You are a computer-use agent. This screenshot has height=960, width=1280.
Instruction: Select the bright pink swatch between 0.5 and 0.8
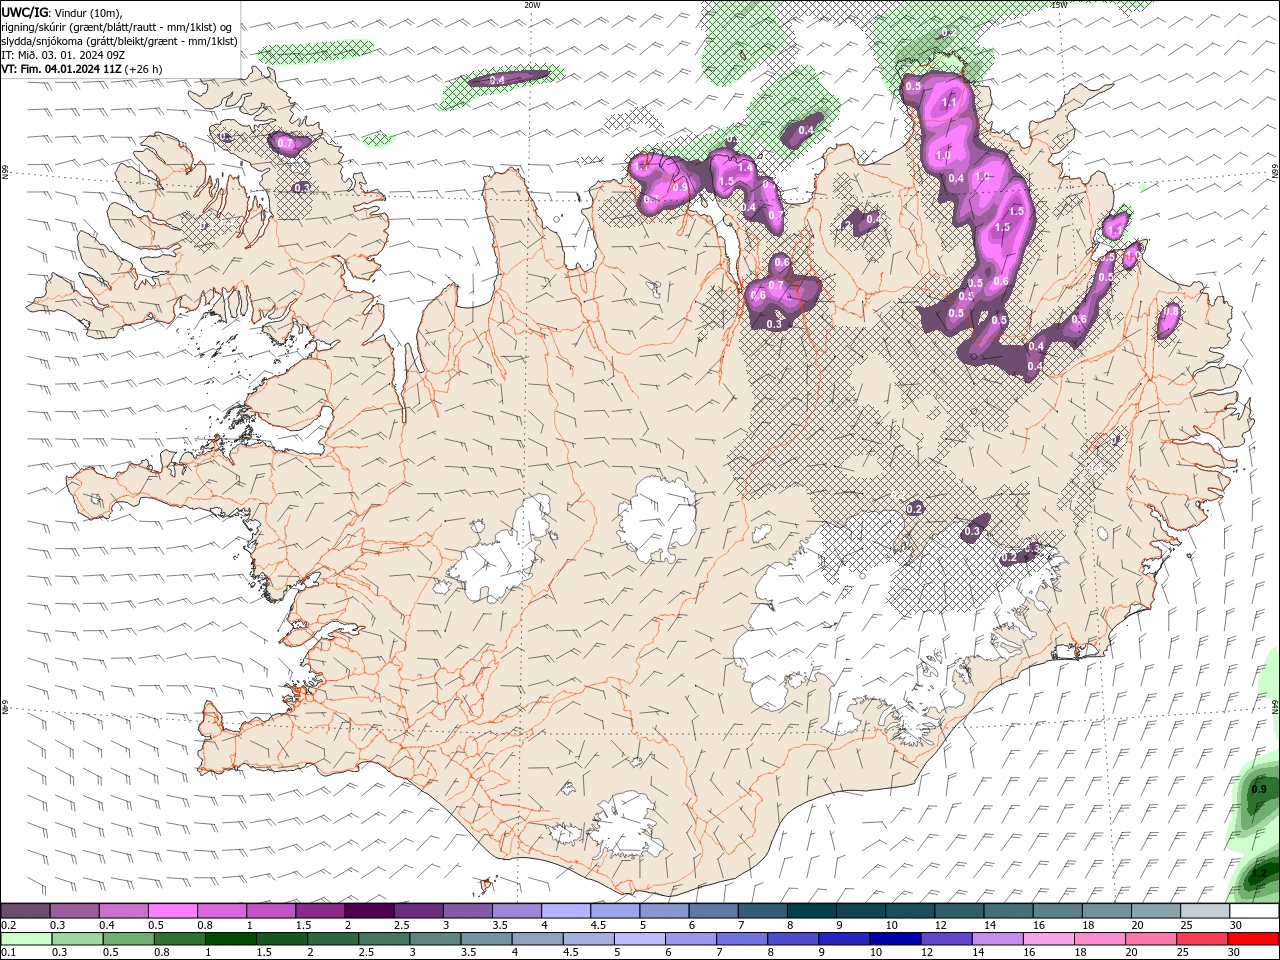[172, 911]
